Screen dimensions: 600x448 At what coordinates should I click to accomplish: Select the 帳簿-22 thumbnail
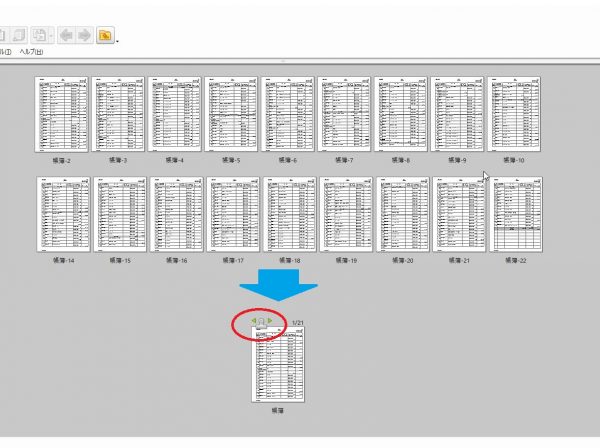pyautogui.click(x=514, y=214)
